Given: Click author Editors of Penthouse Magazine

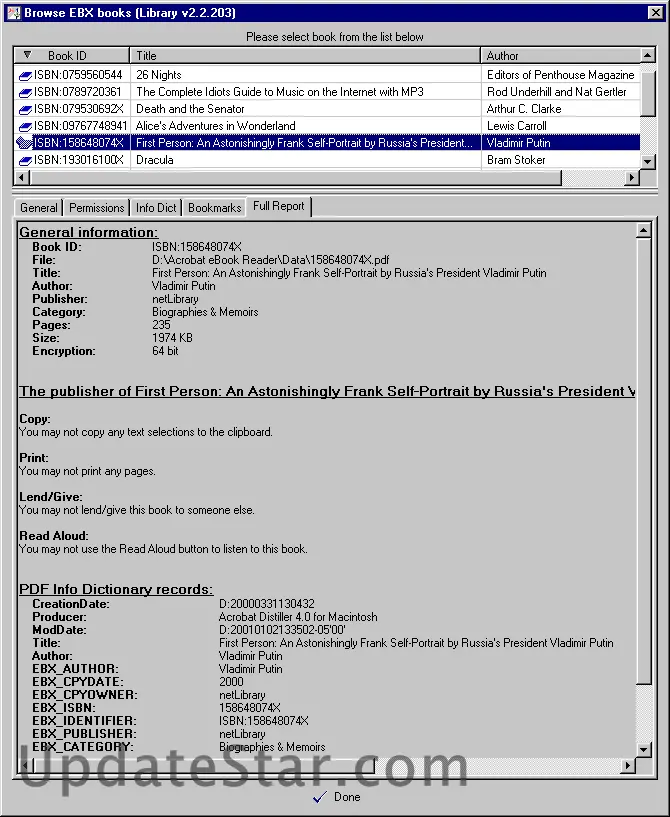Looking at the screenshot, I should (x=561, y=75).
